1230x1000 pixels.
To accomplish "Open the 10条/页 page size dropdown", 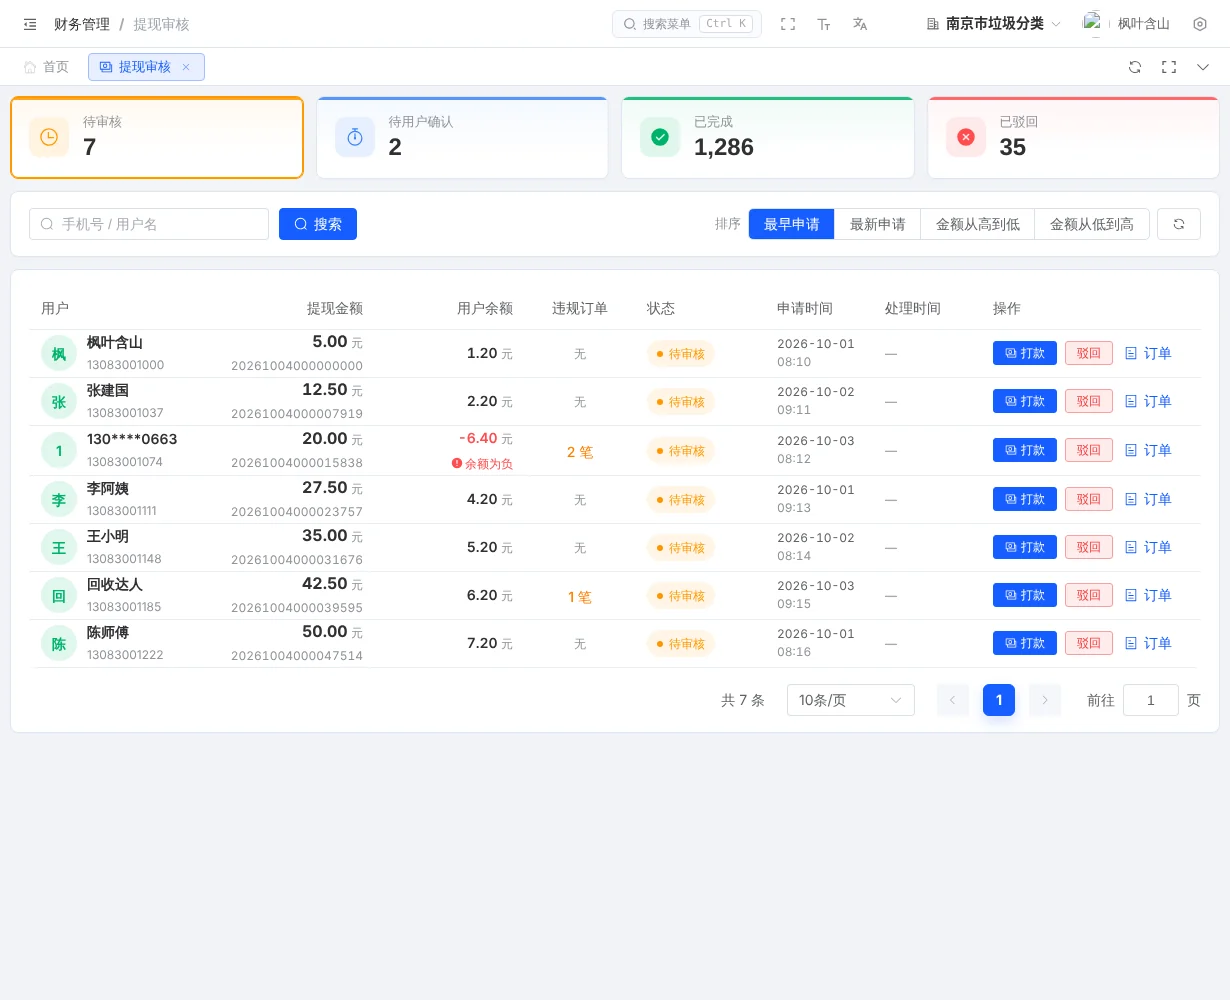I will click(851, 700).
